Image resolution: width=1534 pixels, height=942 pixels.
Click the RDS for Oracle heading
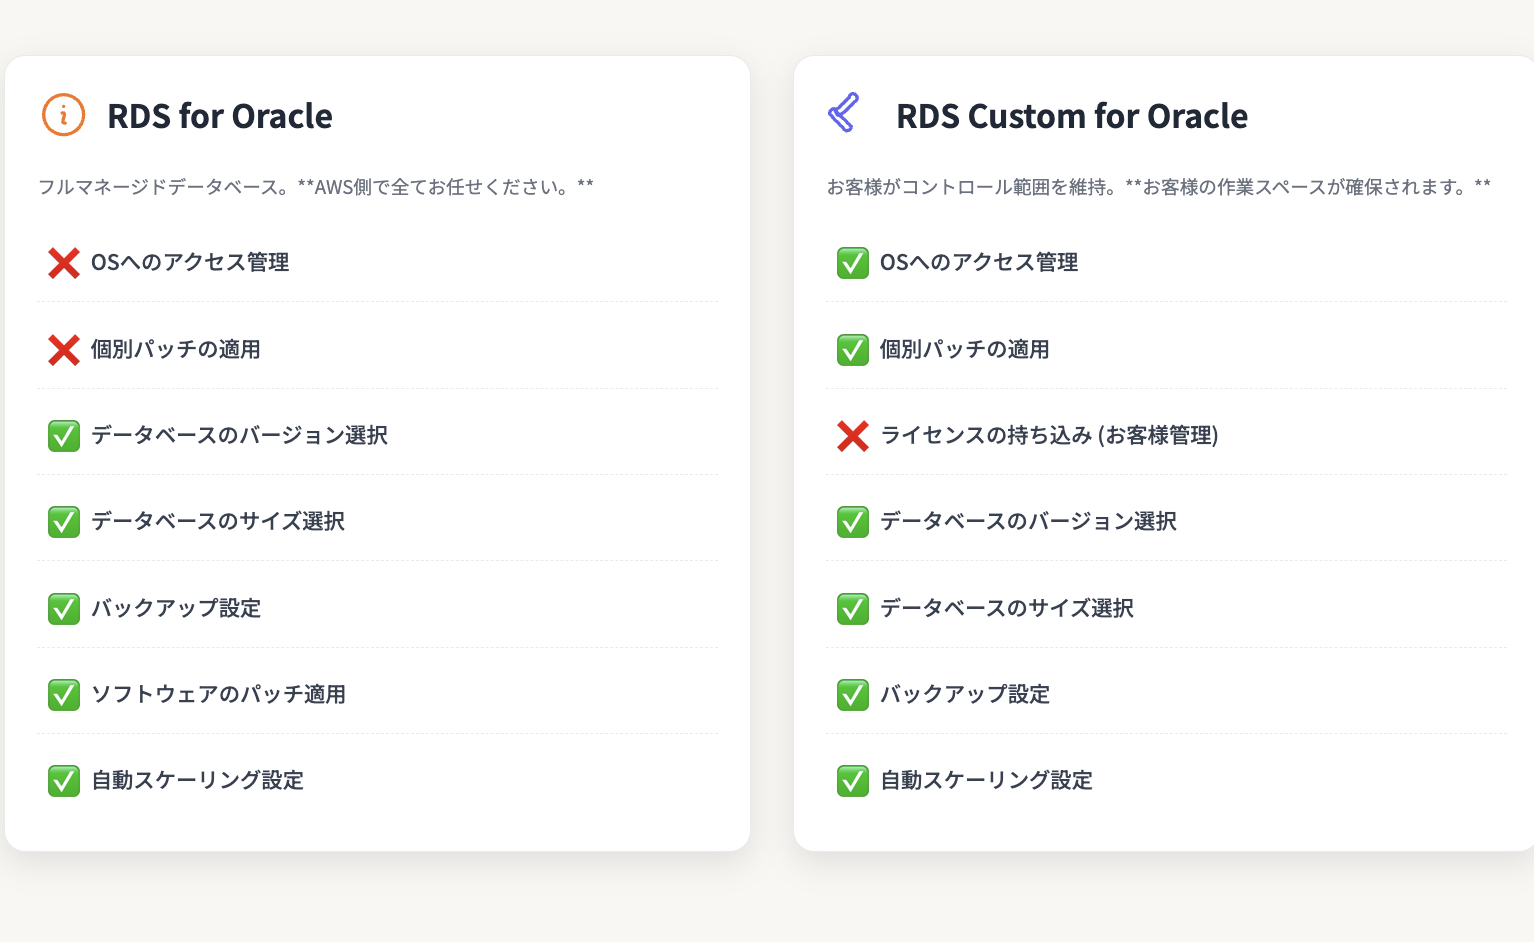[x=220, y=116]
